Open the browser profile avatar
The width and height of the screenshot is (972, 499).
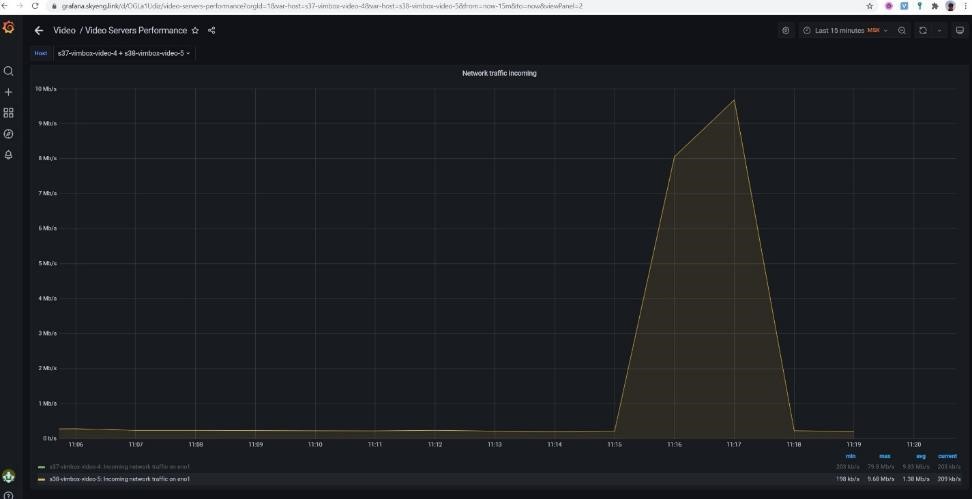[x=950, y=6]
